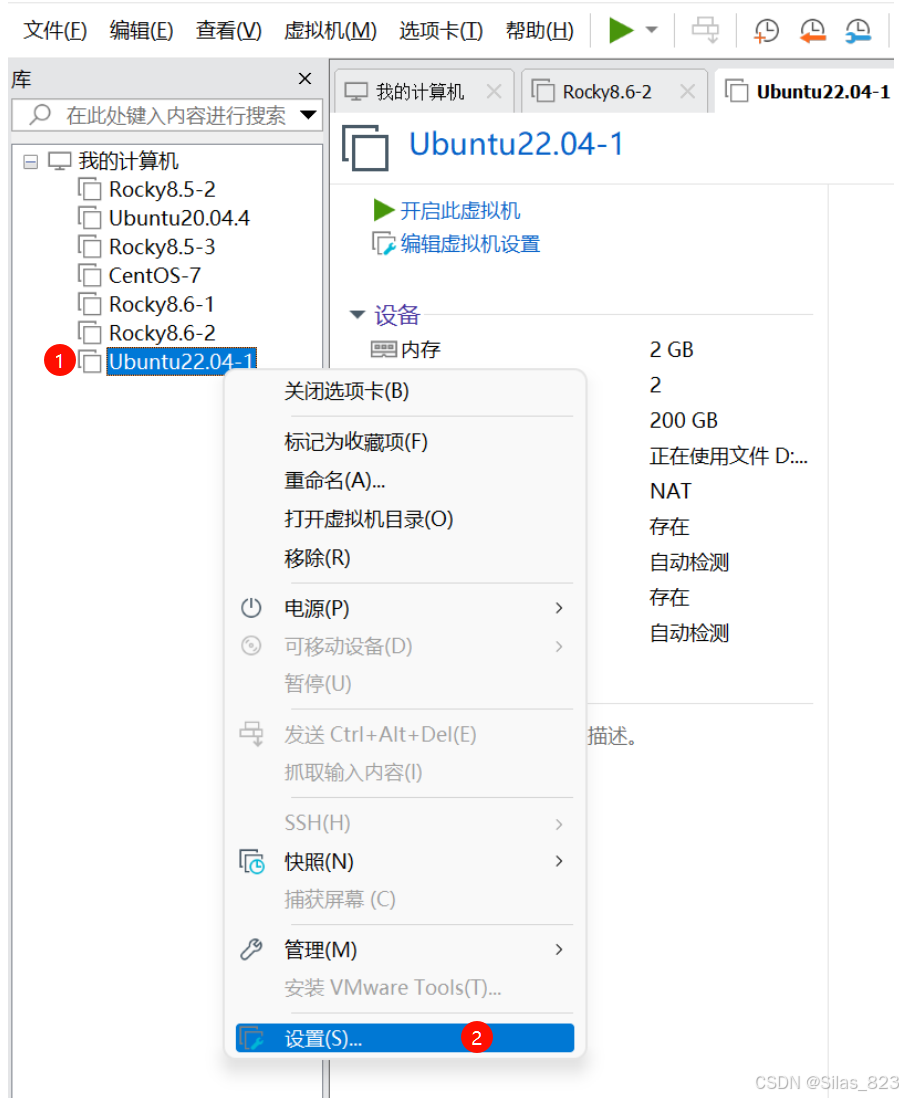Click the take snapshot clock-plus toolbar icon
Viewport: 903px width, 1098px height.
tap(766, 30)
